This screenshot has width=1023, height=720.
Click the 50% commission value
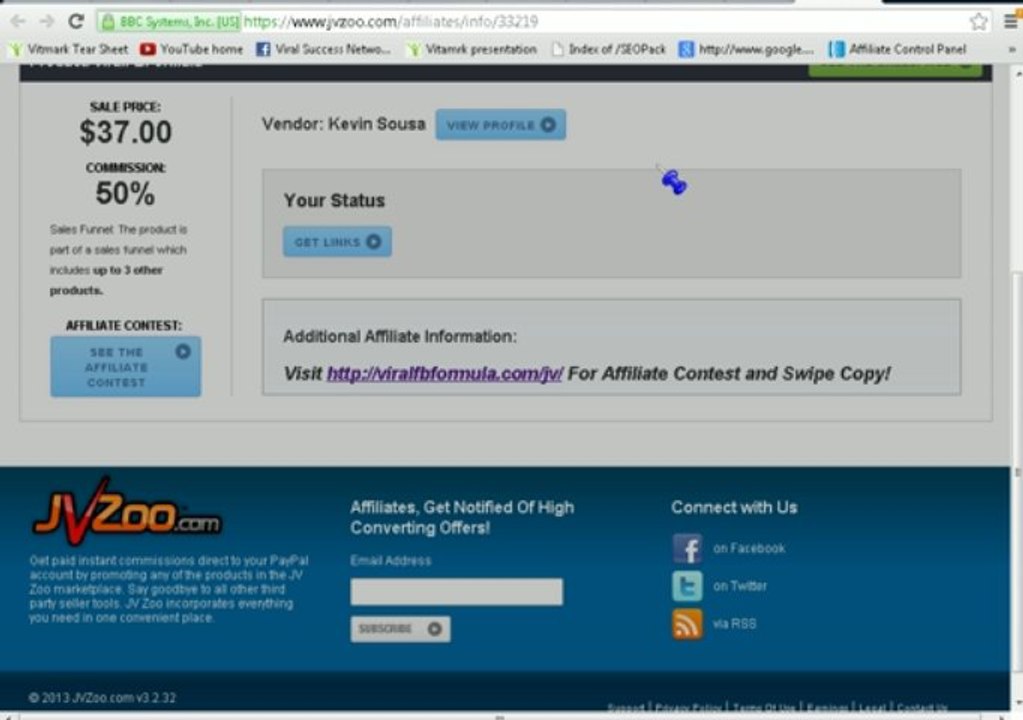coord(125,193)
